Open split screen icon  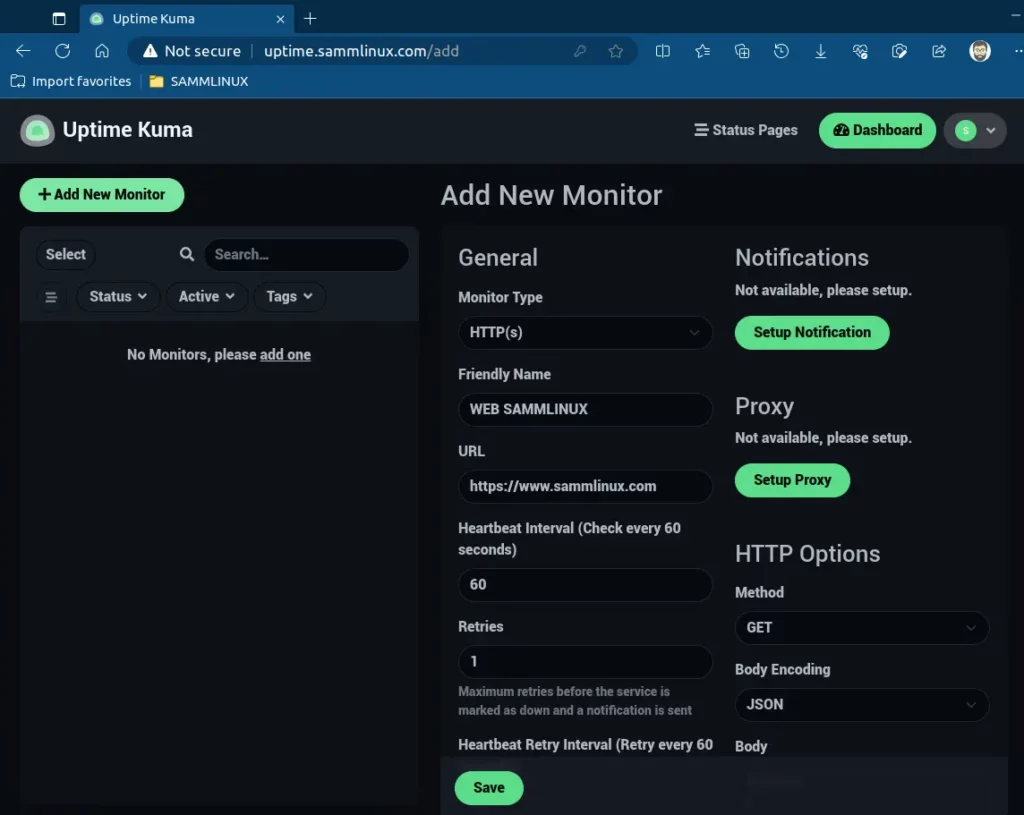663,51
